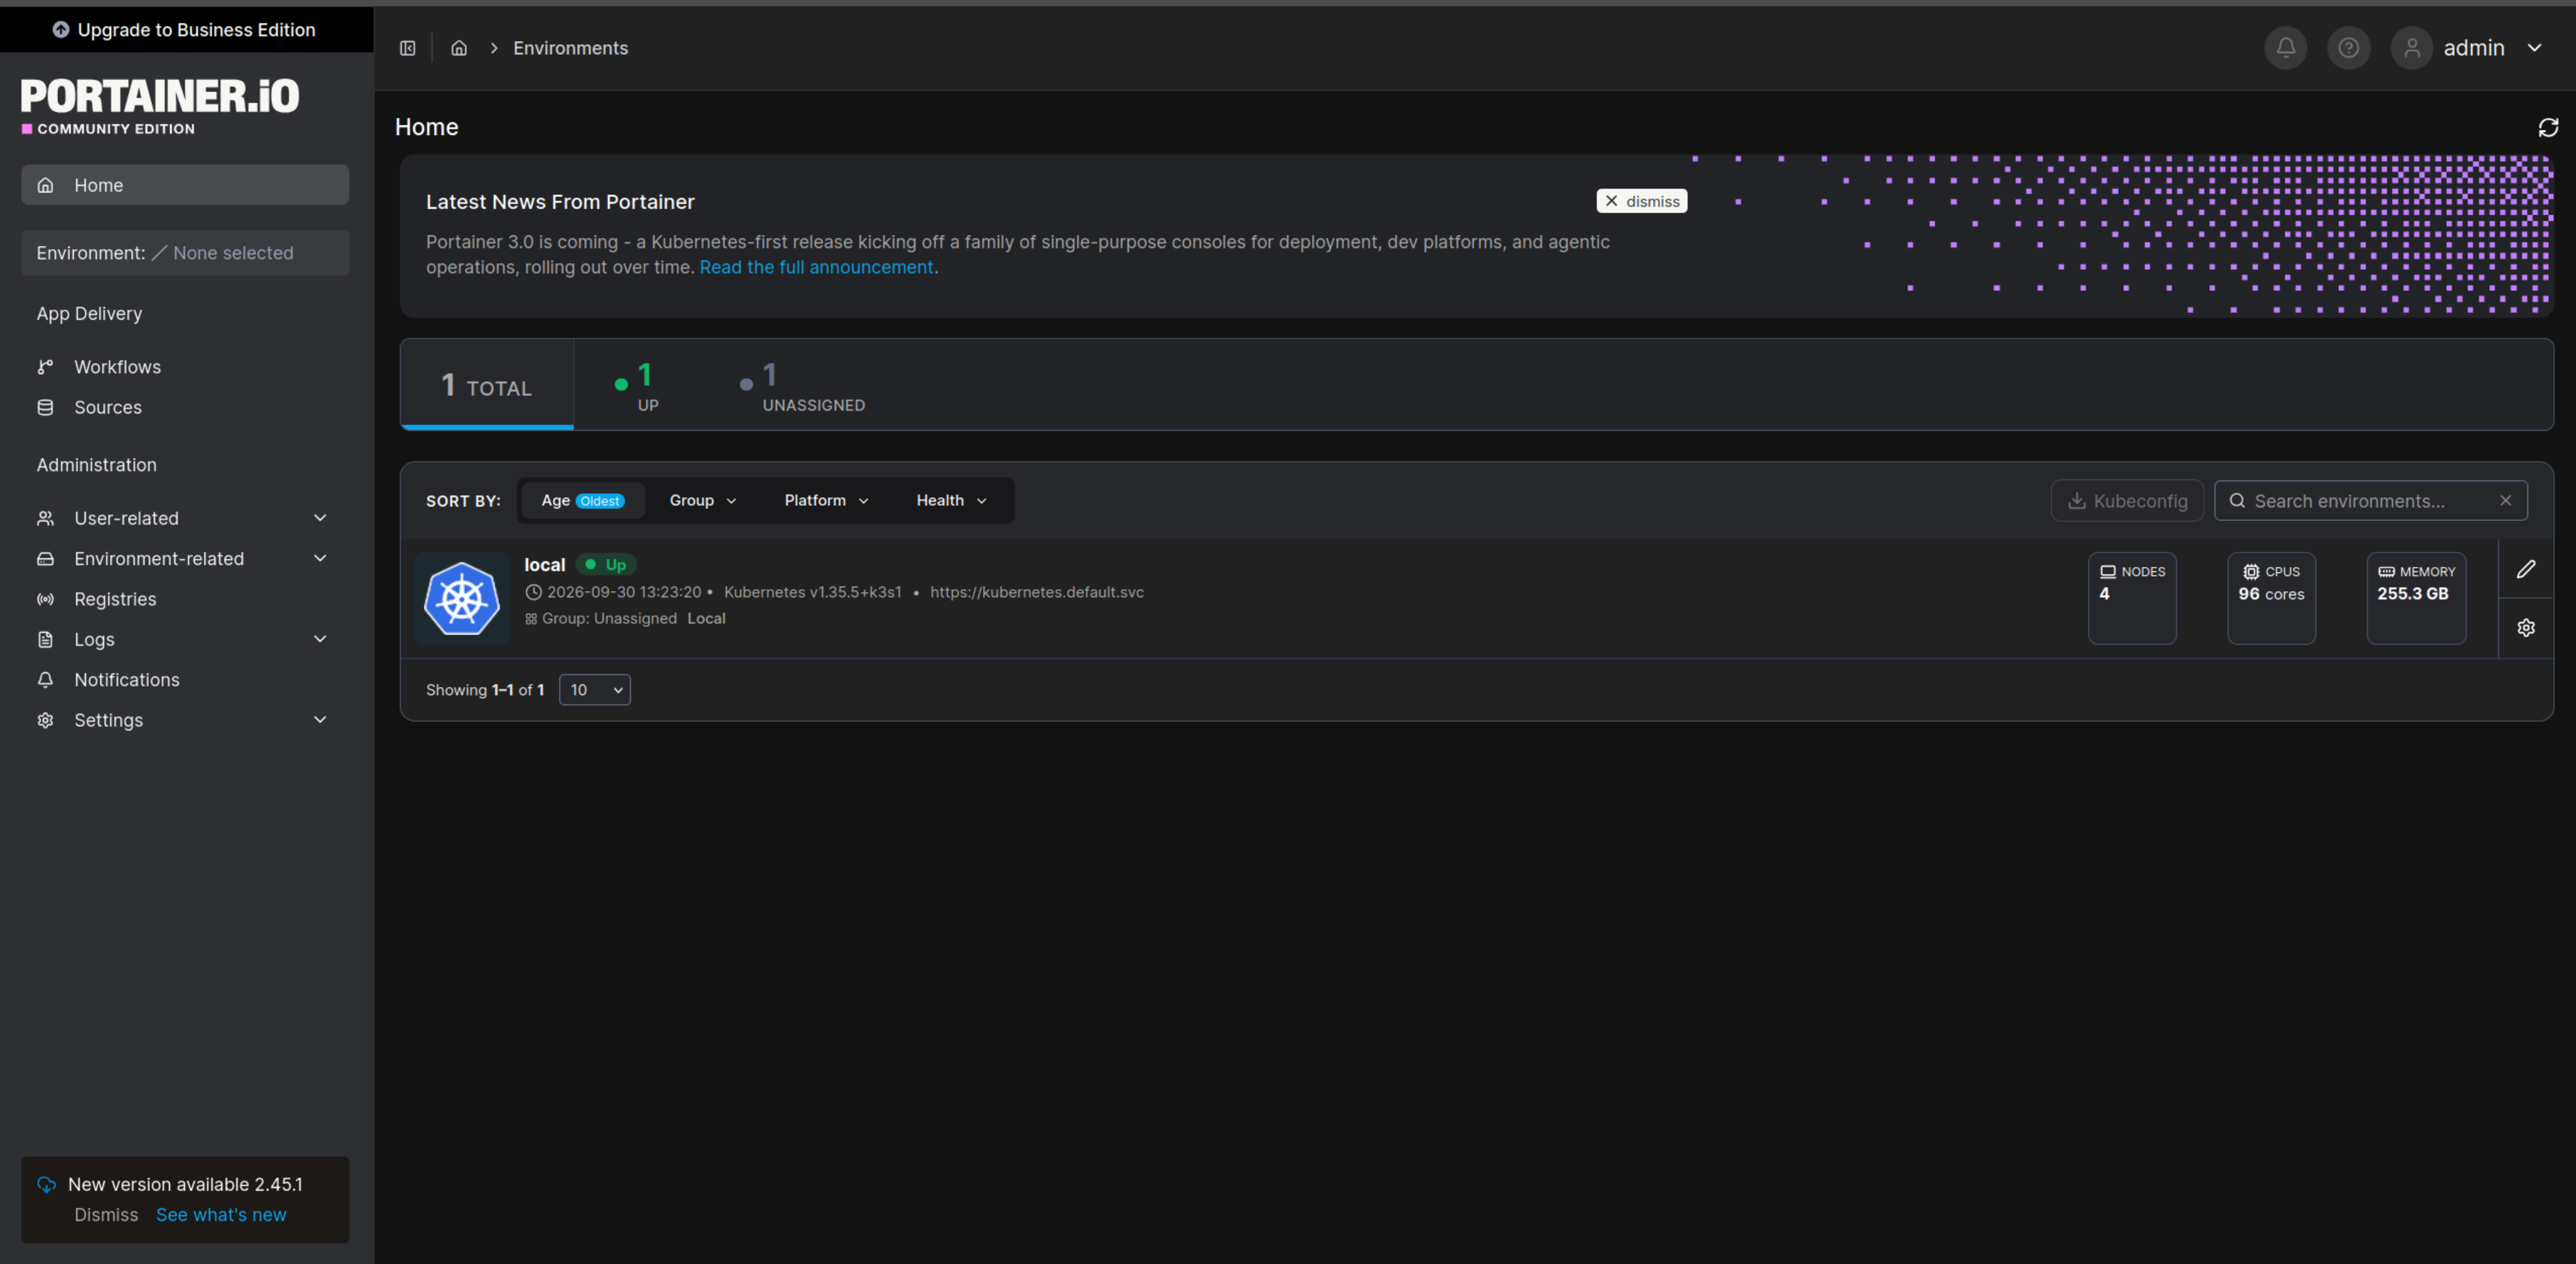Click the upgrade arrow icon at top
The width and height of the screenshot is (2576, 1264).
(x=61, y=30)
